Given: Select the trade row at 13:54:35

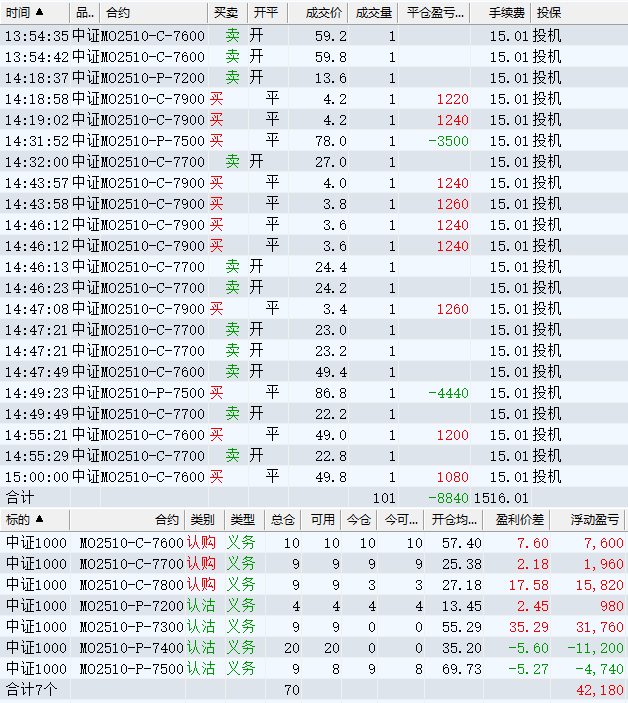Looking at the screenshot, I should (x=300, y=36).
